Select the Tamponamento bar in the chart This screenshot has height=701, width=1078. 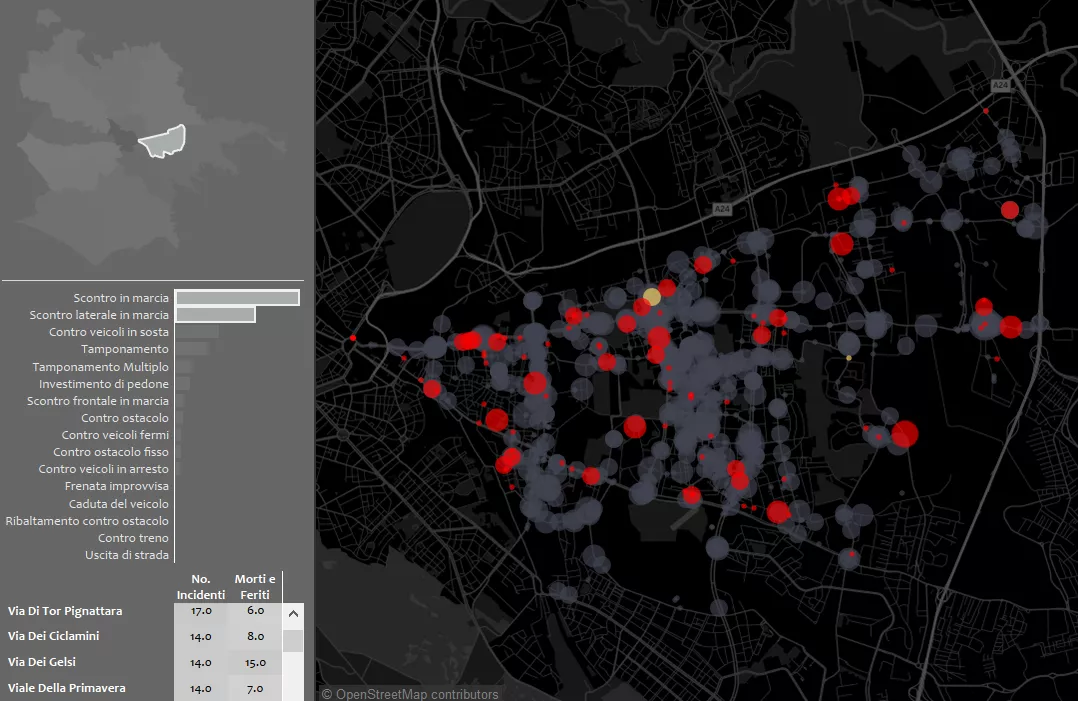coord(192,349)
